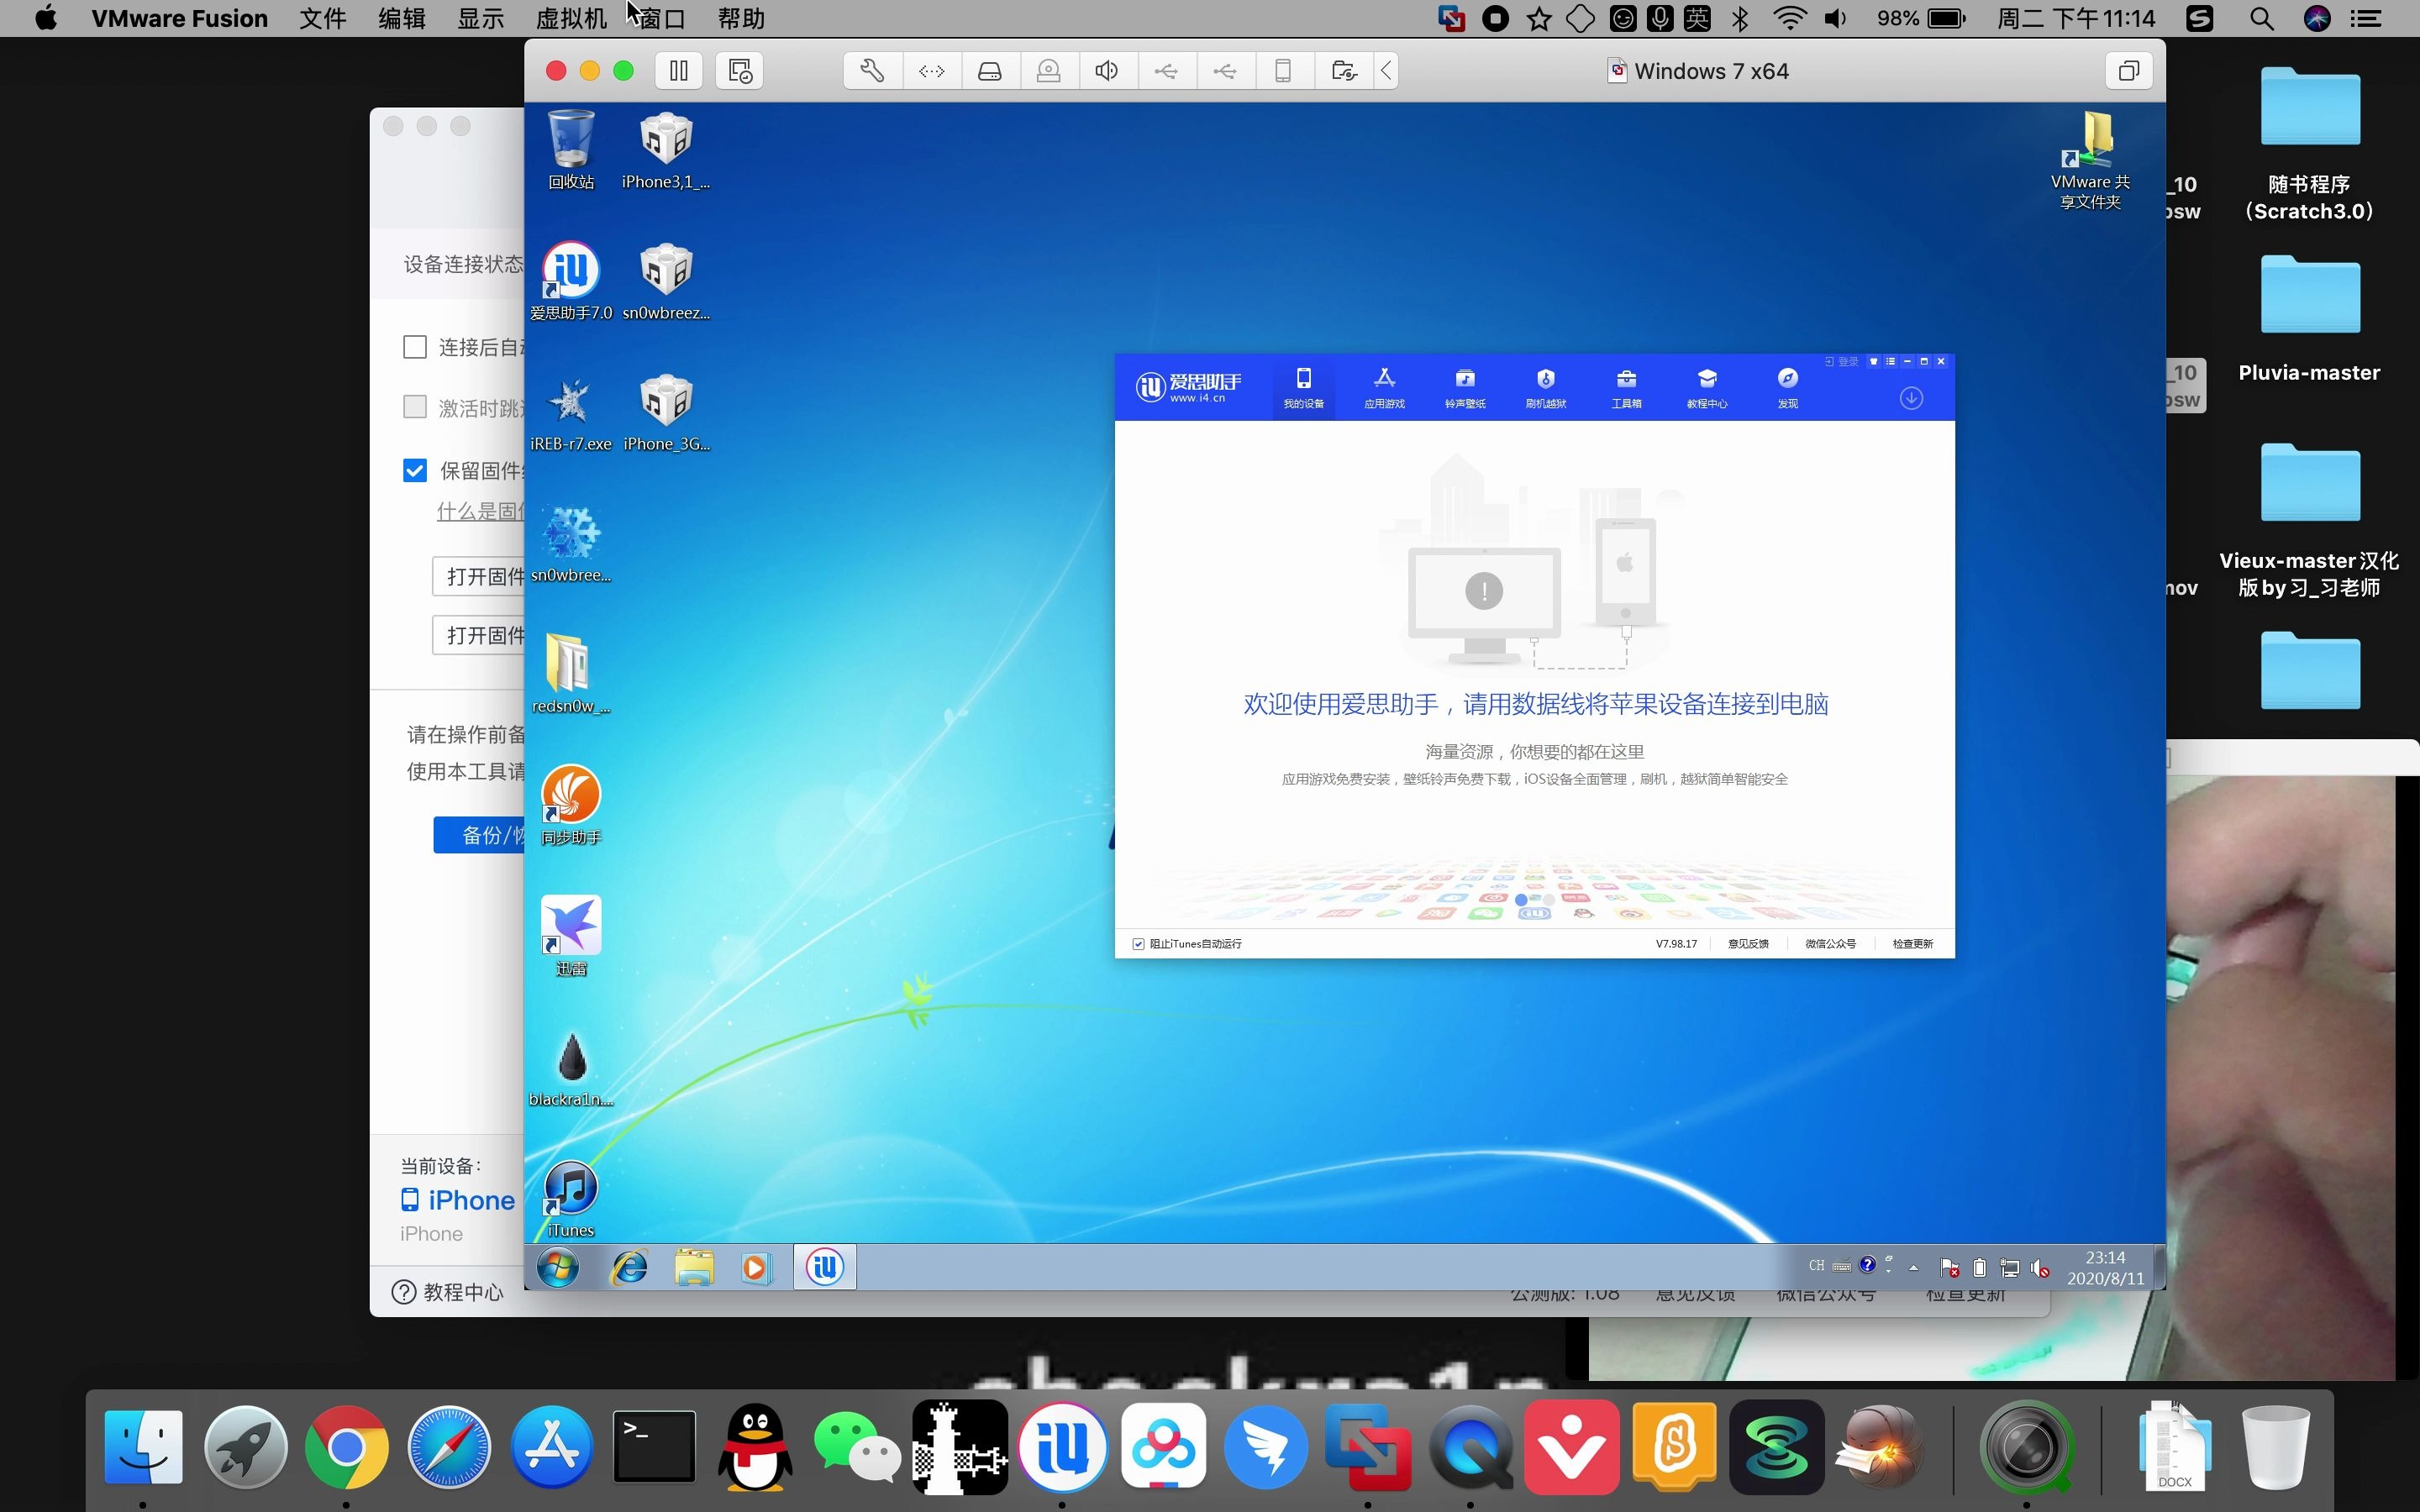Open 教程中心 in the background window

447,1292
